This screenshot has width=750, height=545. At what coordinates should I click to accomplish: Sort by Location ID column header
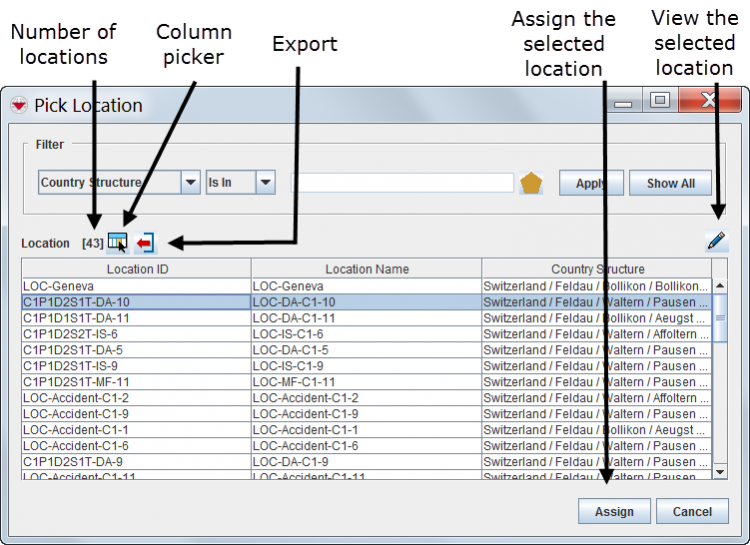[x=137, y=269]
